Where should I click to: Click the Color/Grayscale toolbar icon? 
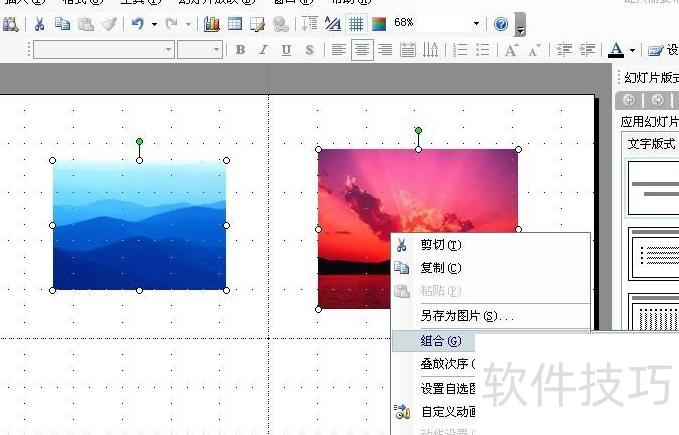pos(379,24)
